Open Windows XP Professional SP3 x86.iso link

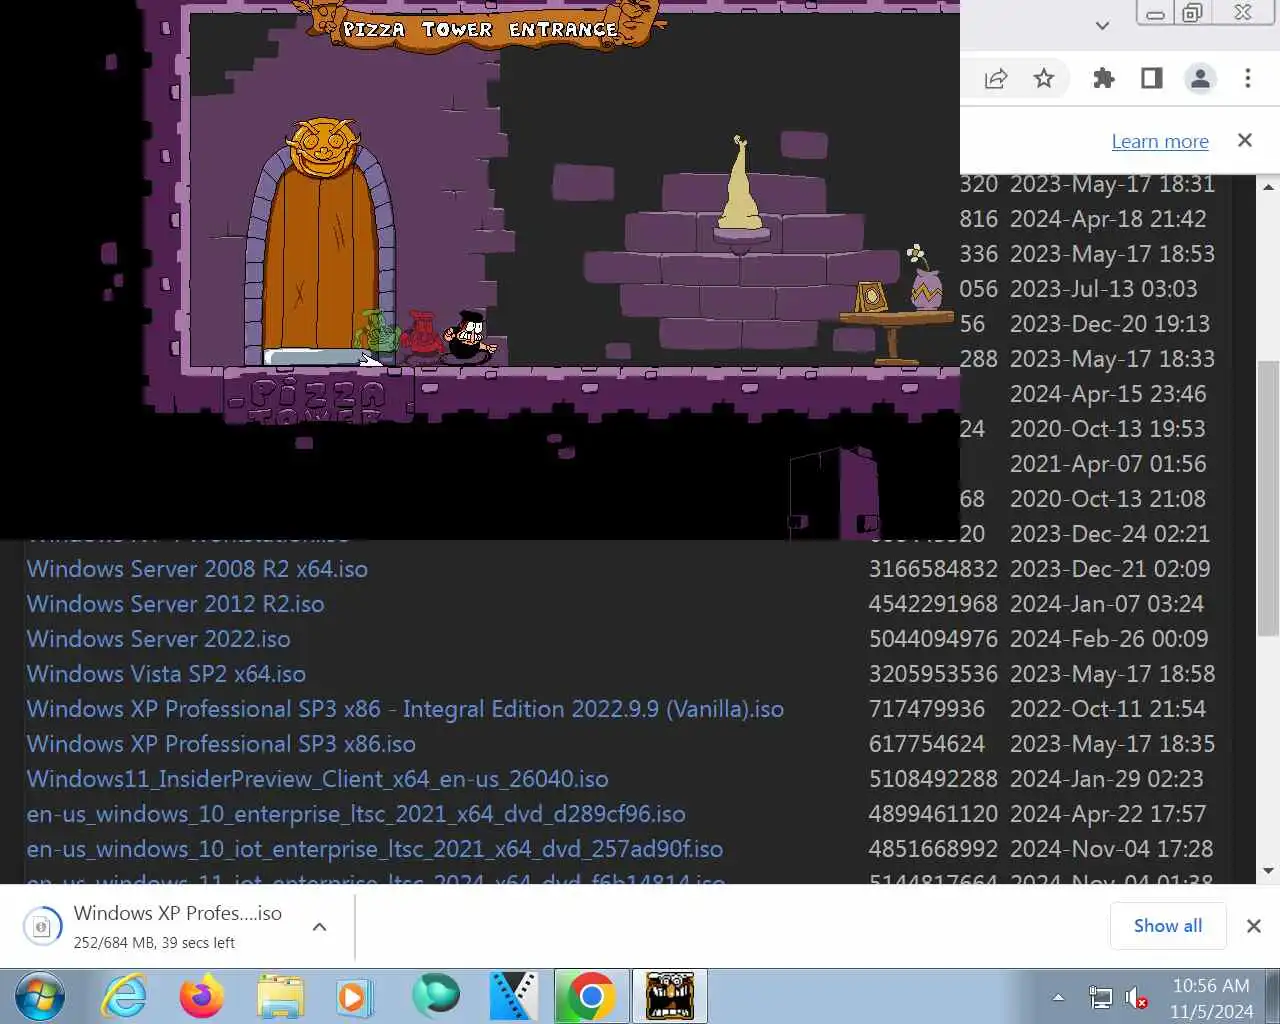221,744
